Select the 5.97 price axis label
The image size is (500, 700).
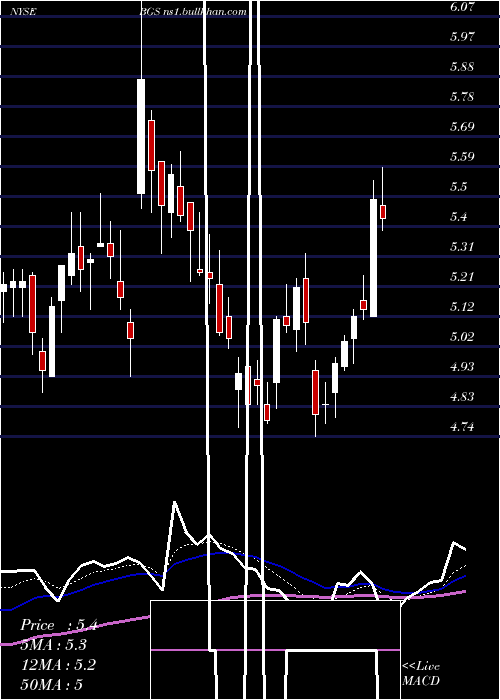point(462,36)
